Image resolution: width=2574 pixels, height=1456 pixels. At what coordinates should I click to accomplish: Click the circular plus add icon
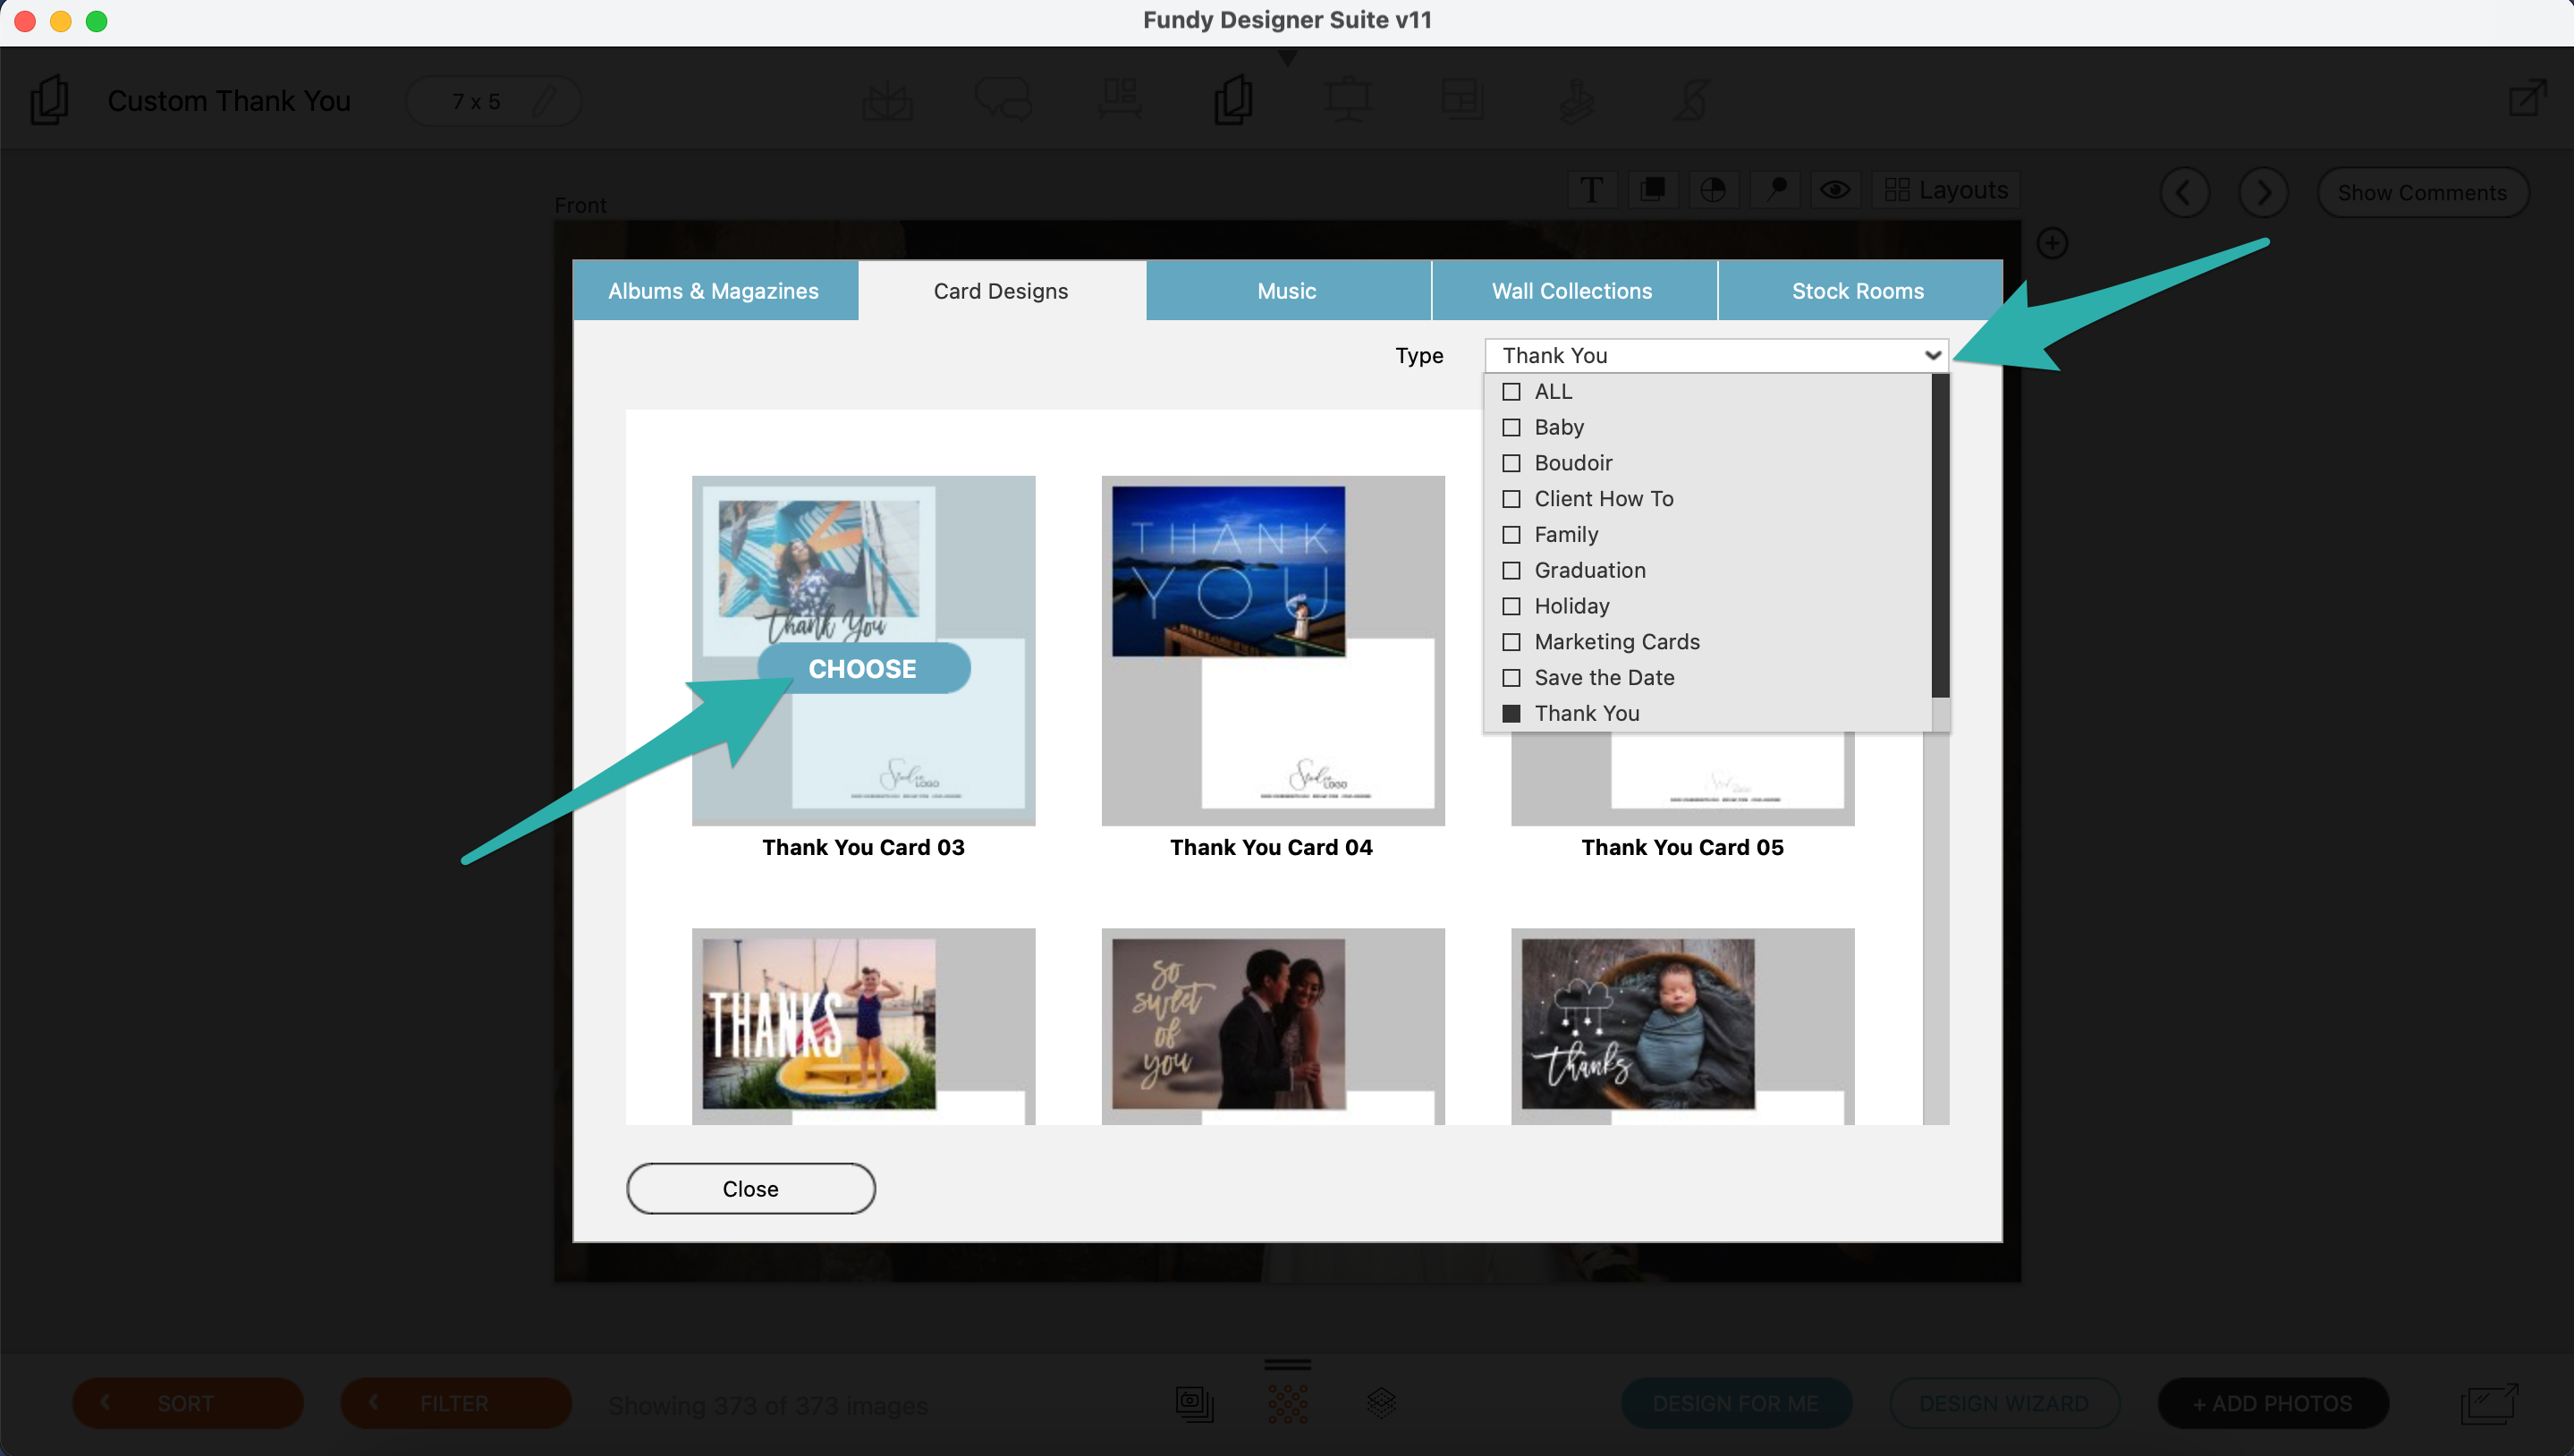coord(2052,243)
